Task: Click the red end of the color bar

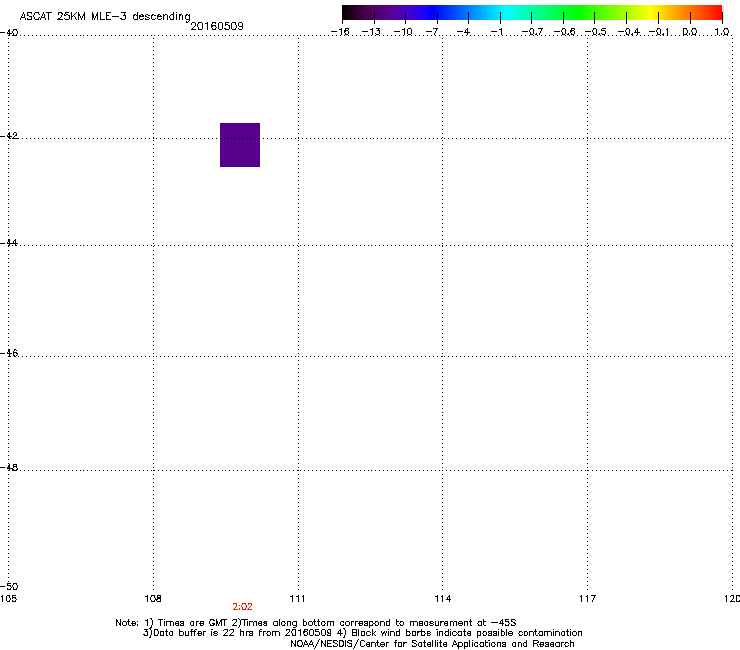Action: (715, 12)
